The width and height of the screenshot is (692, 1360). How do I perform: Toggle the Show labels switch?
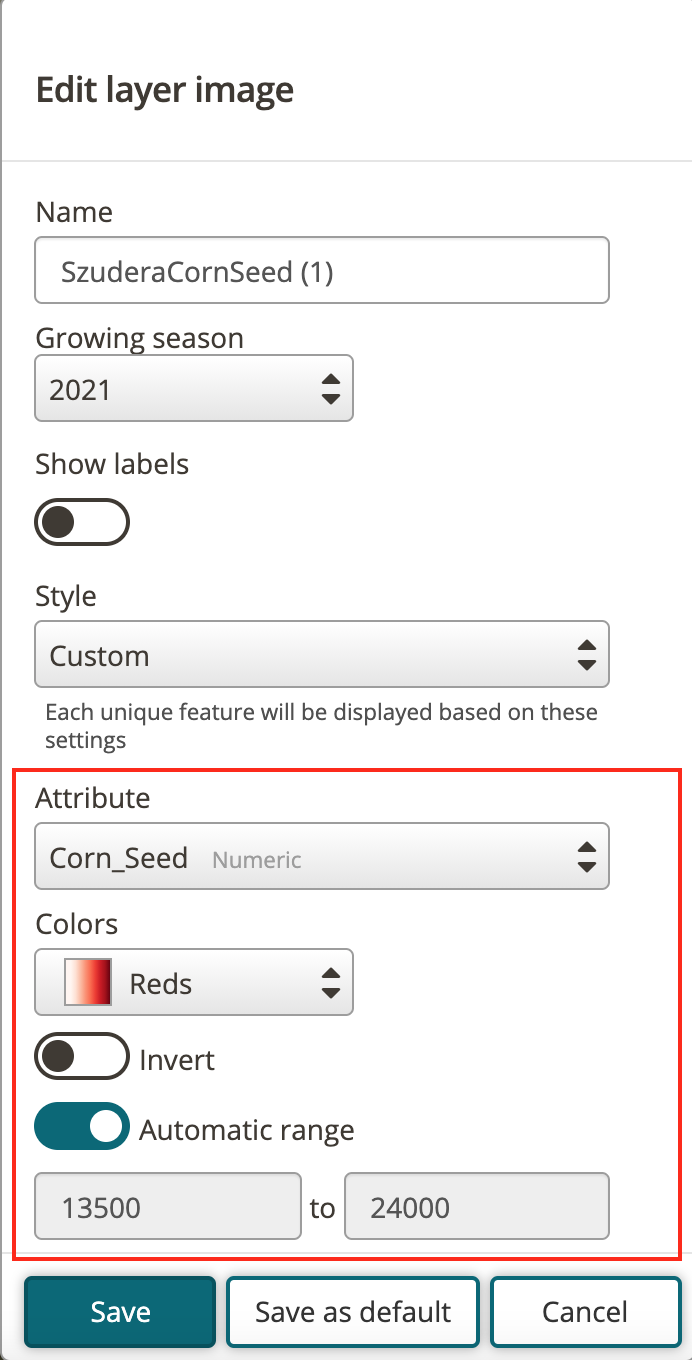(x=82, y=521)
